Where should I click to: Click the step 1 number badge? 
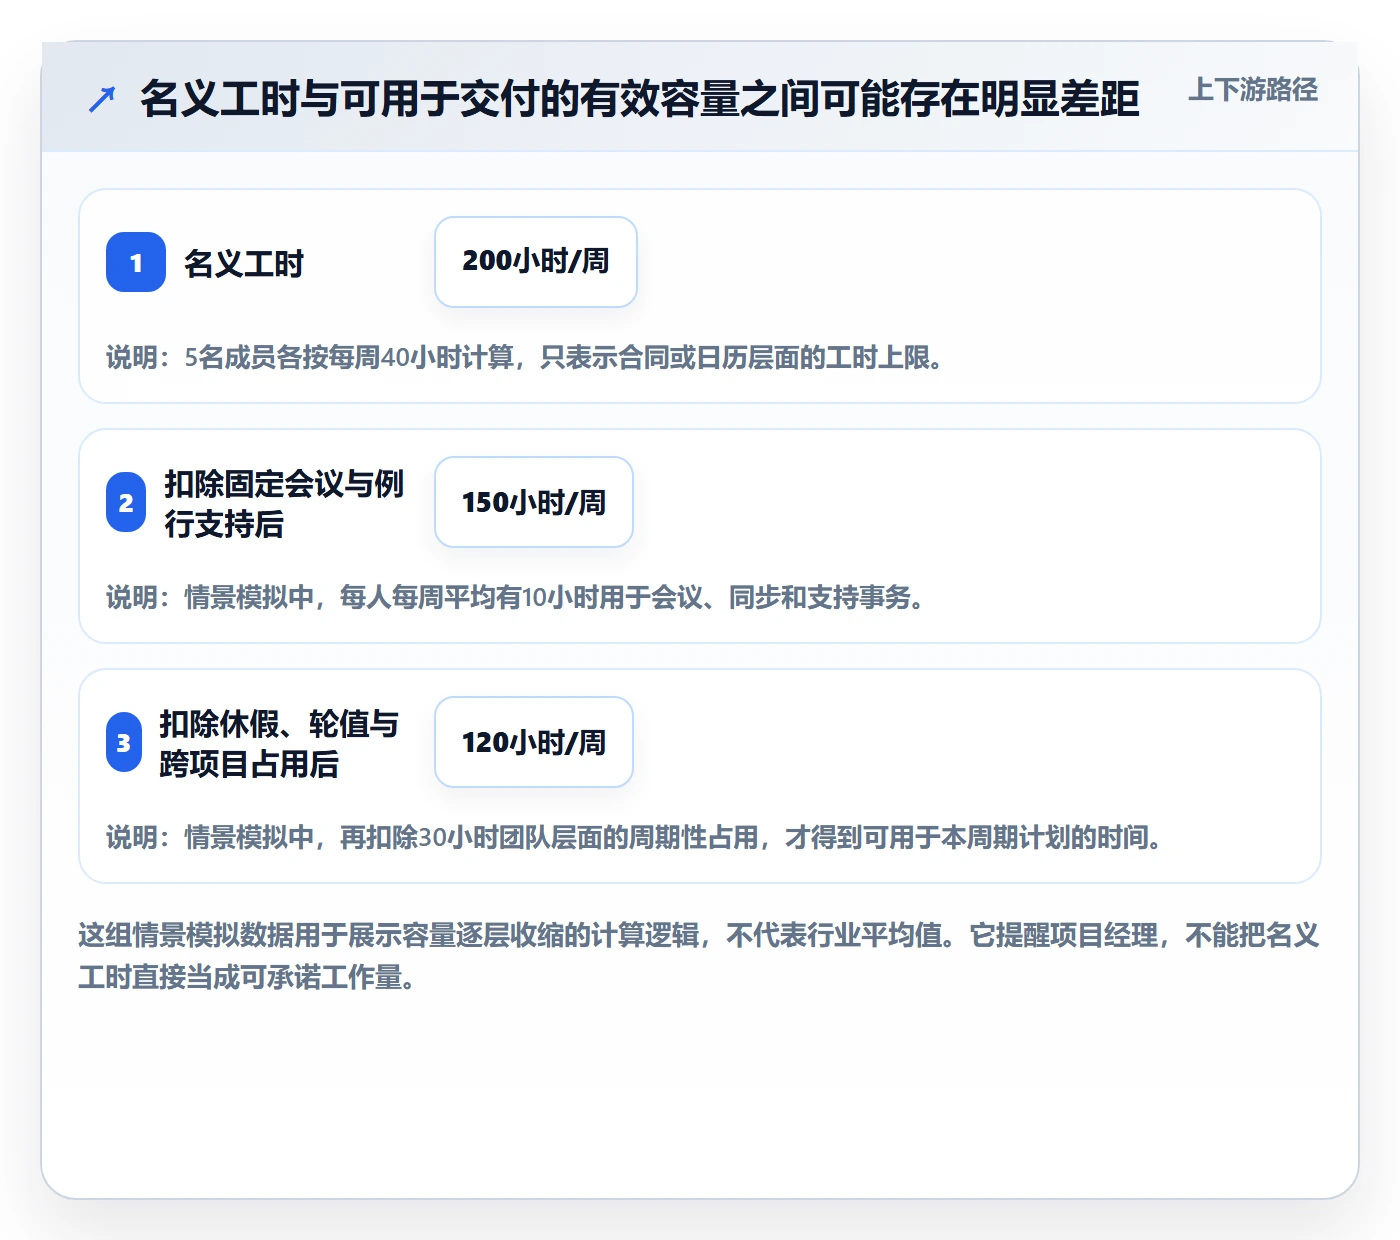pyautogui.click(x=136, y=262)
